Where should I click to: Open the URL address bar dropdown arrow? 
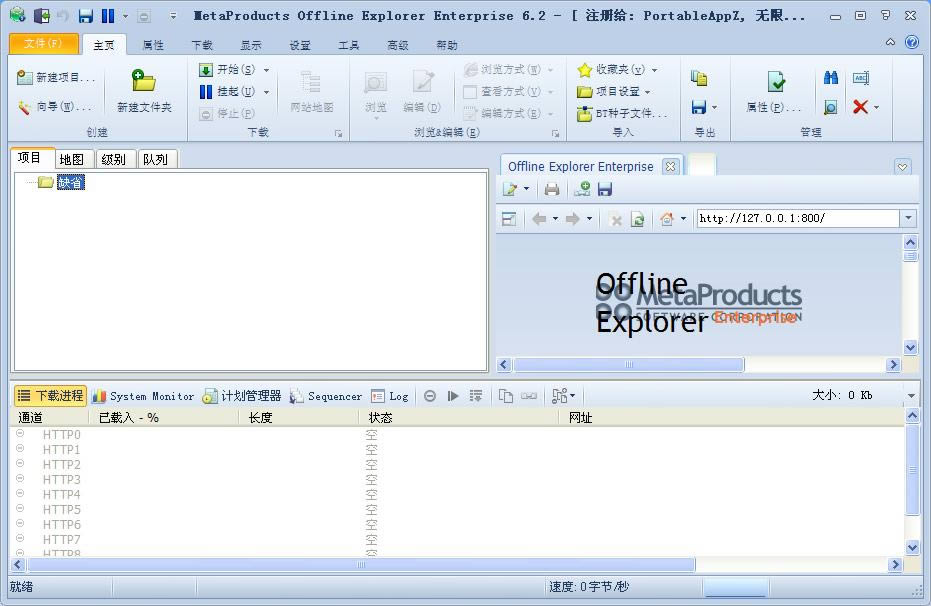(908, 219)
